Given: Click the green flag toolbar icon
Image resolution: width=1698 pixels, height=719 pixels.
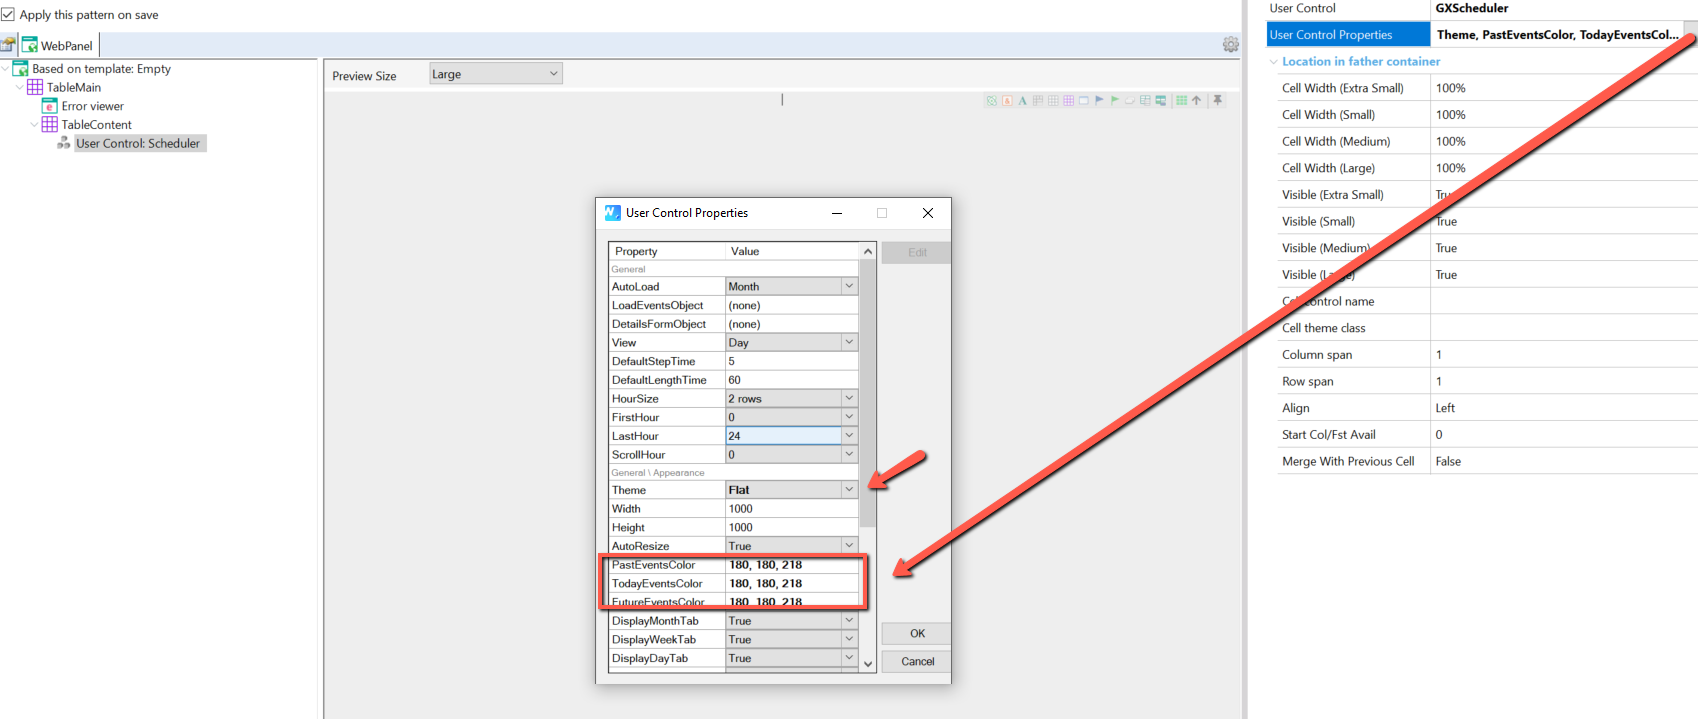Looking at the screenshot, I should point(1114,100).
